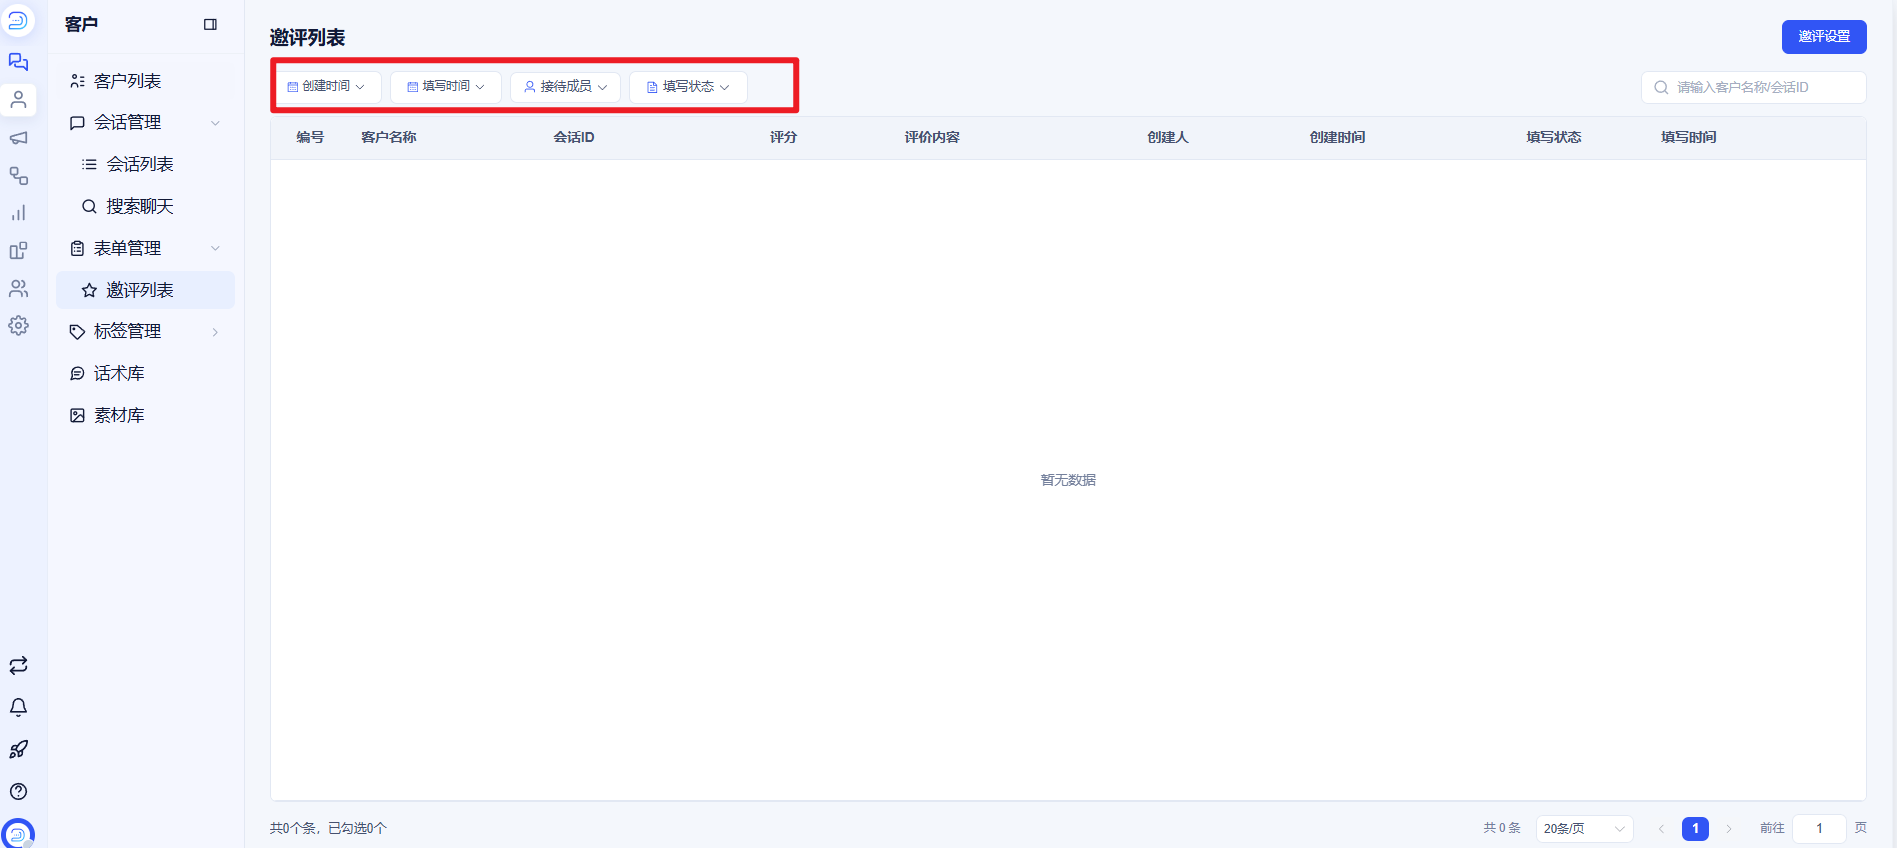The image size is (1897, 848).
Task: Collapse the 客户 sidebar panel
Action: (x=210, y=24)
